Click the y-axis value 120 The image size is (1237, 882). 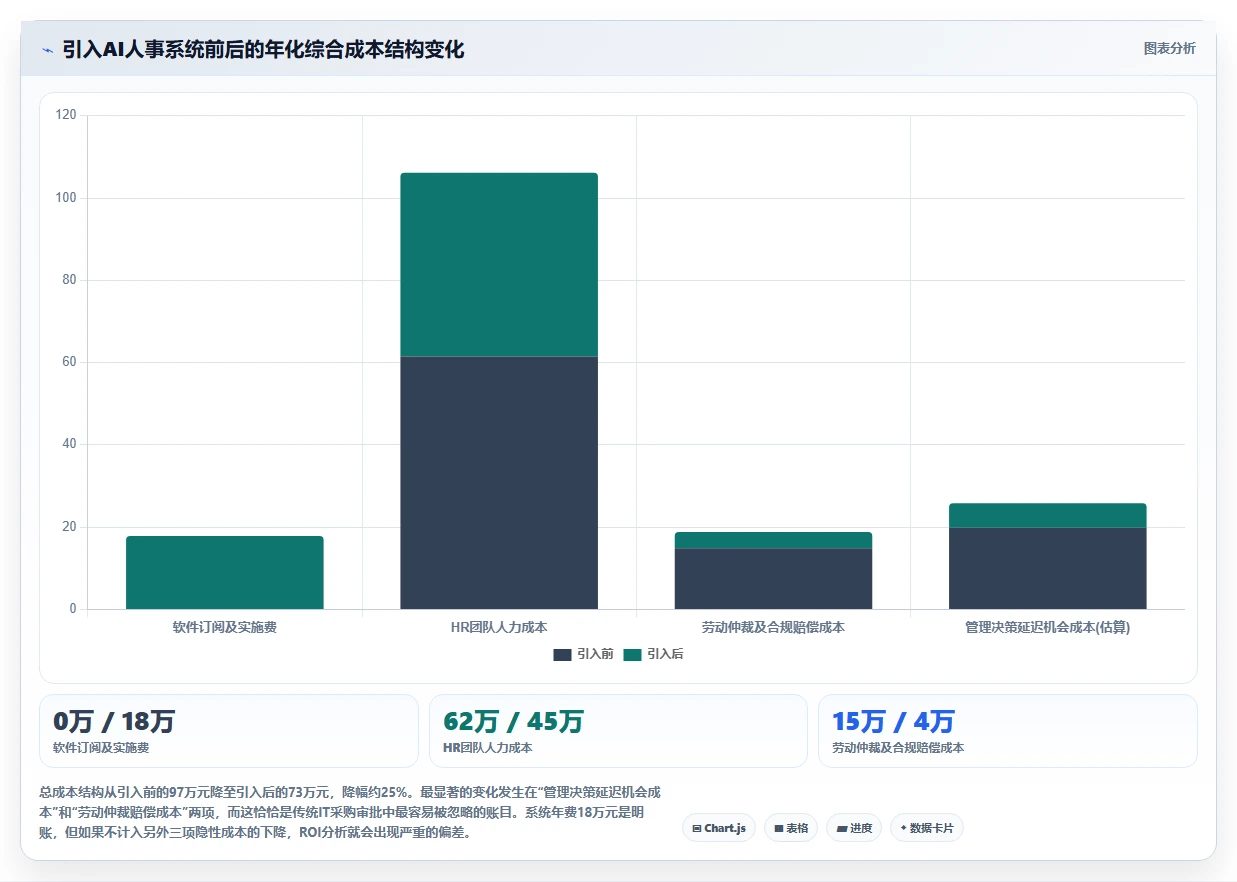(66, 115)
